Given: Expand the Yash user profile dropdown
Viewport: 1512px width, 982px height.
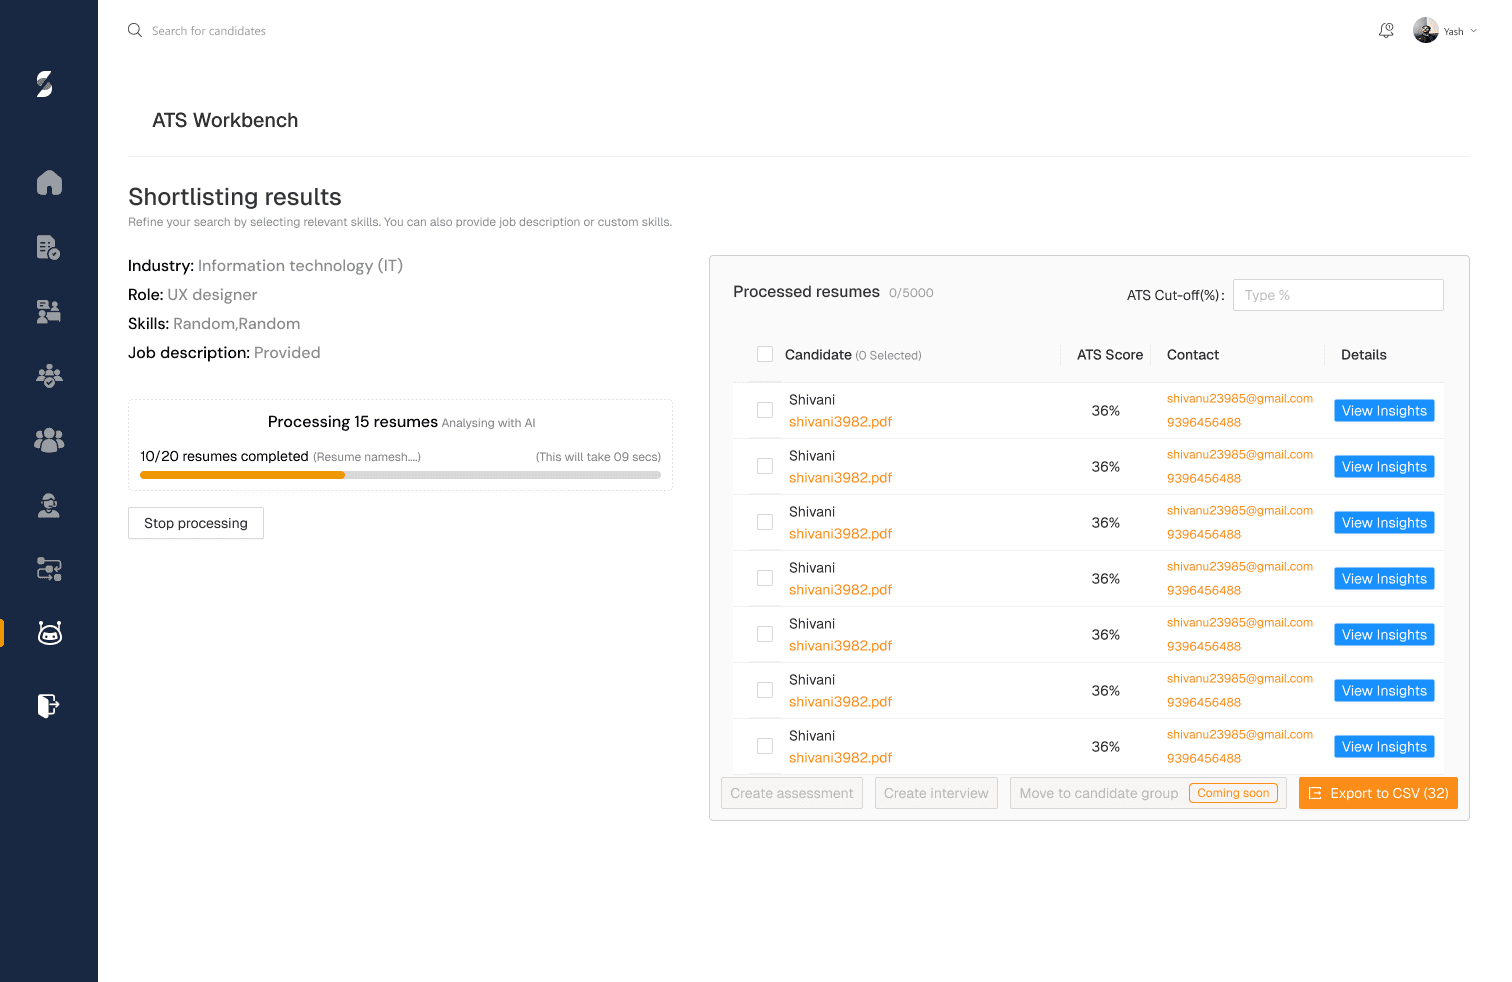Looking at the screenshot, I should (1445, 31).
